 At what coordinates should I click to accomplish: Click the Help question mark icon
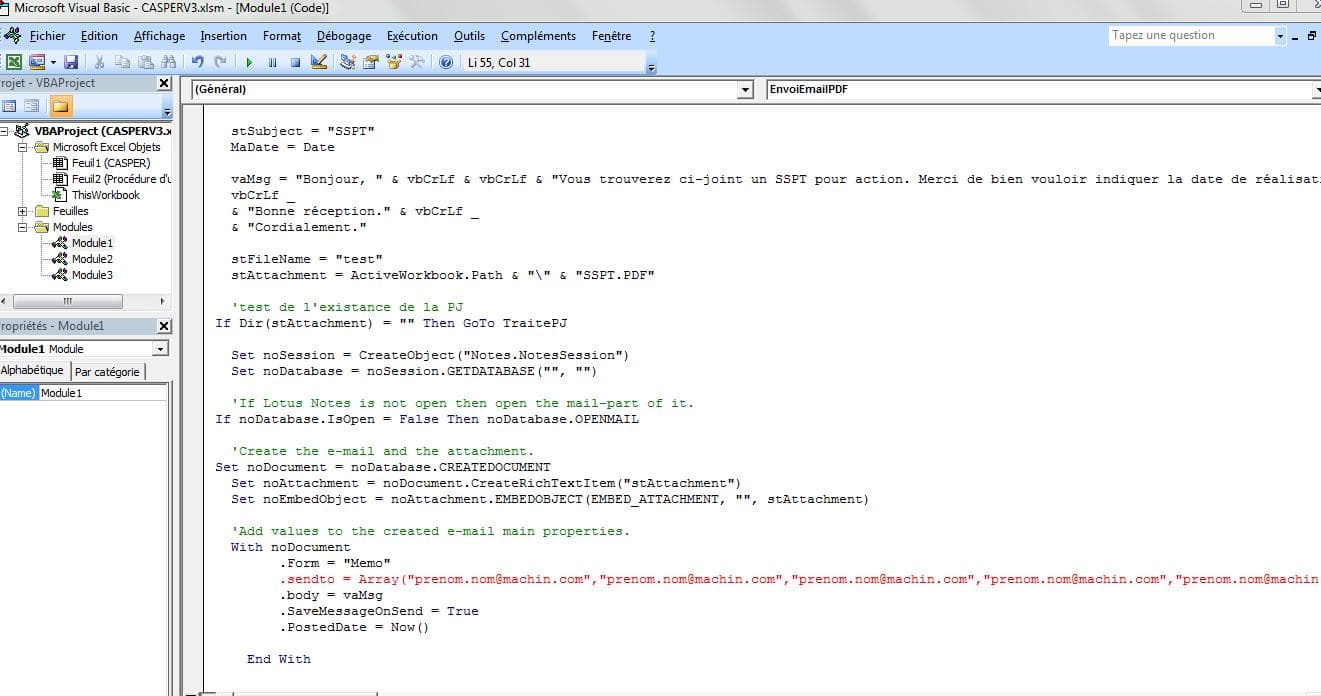tap(445, 62)
